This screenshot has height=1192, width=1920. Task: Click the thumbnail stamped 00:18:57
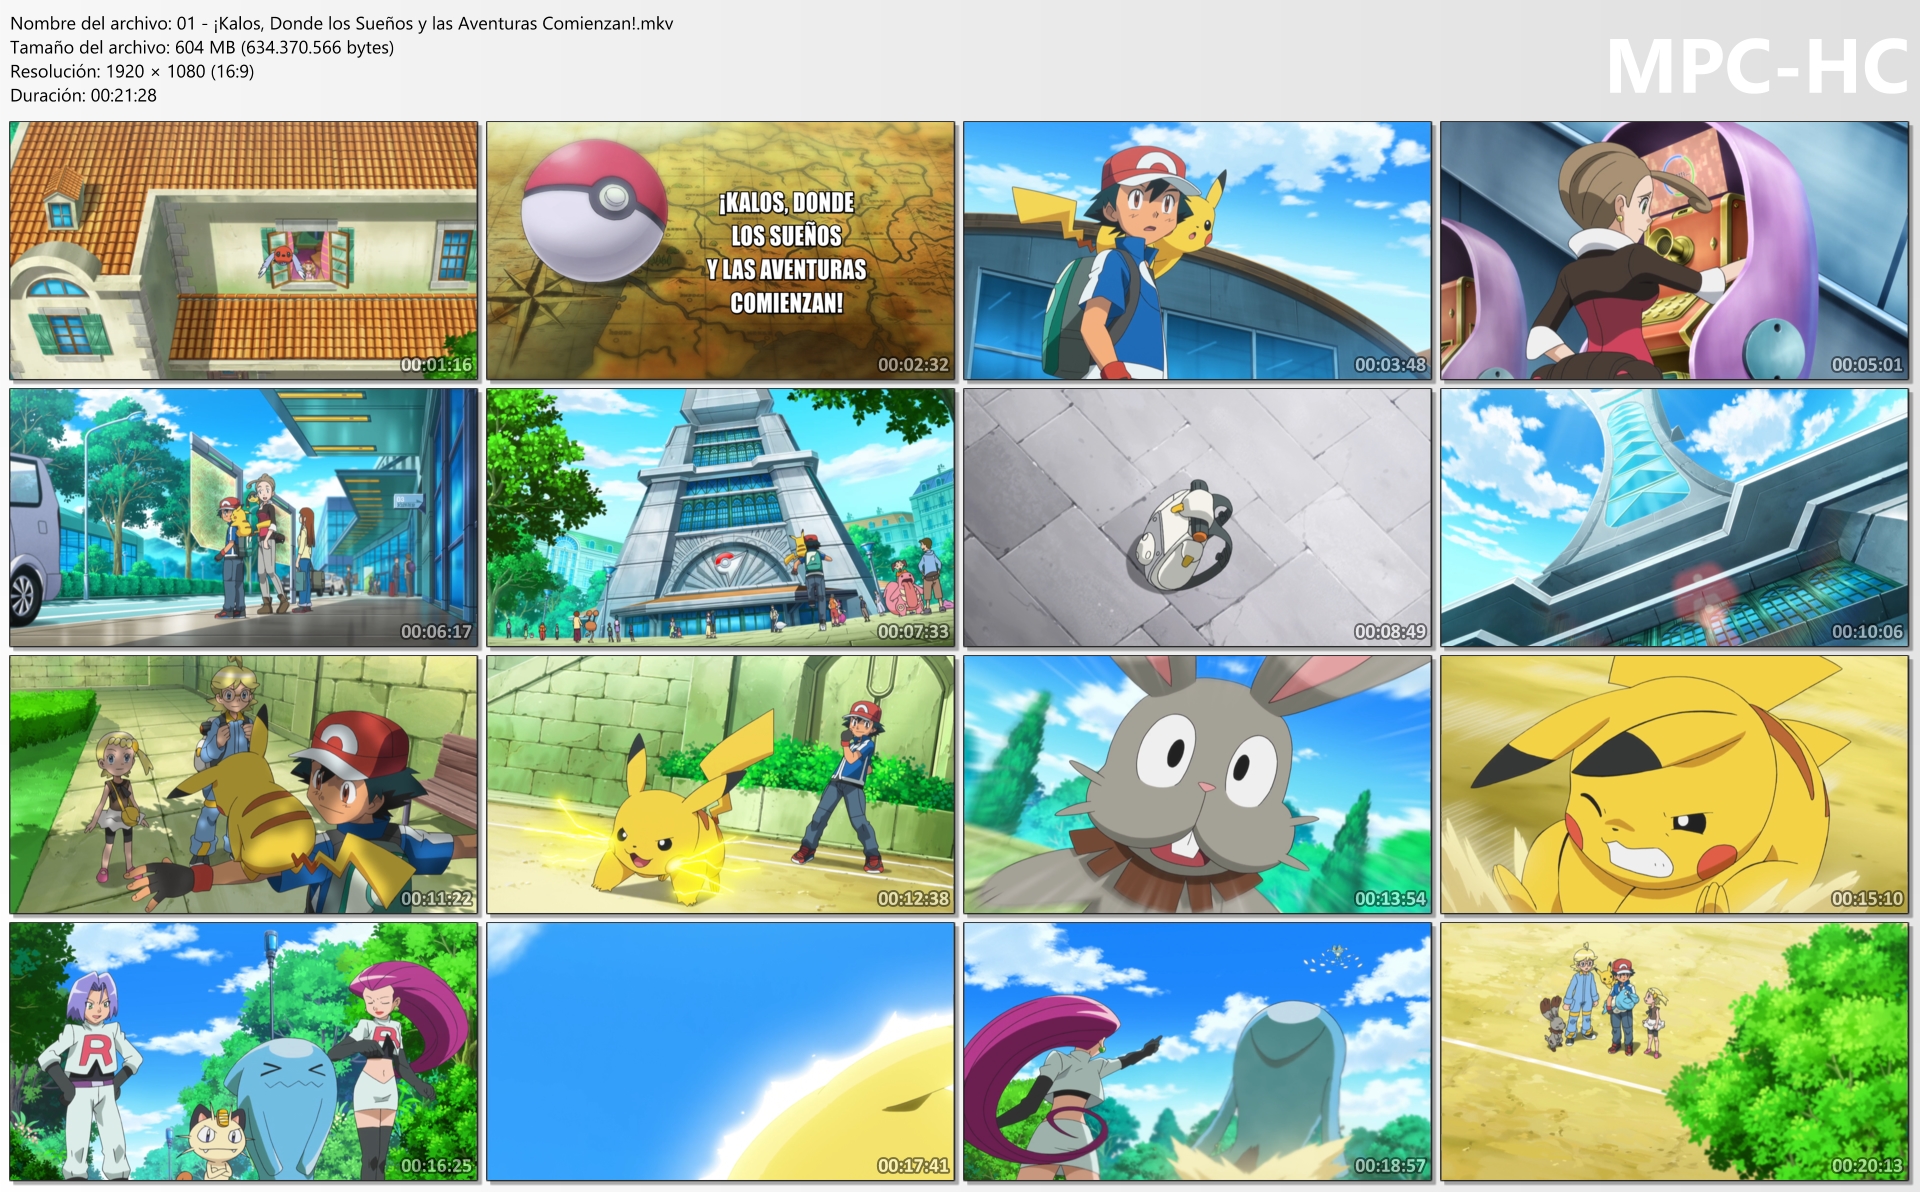[1198, 1052]
